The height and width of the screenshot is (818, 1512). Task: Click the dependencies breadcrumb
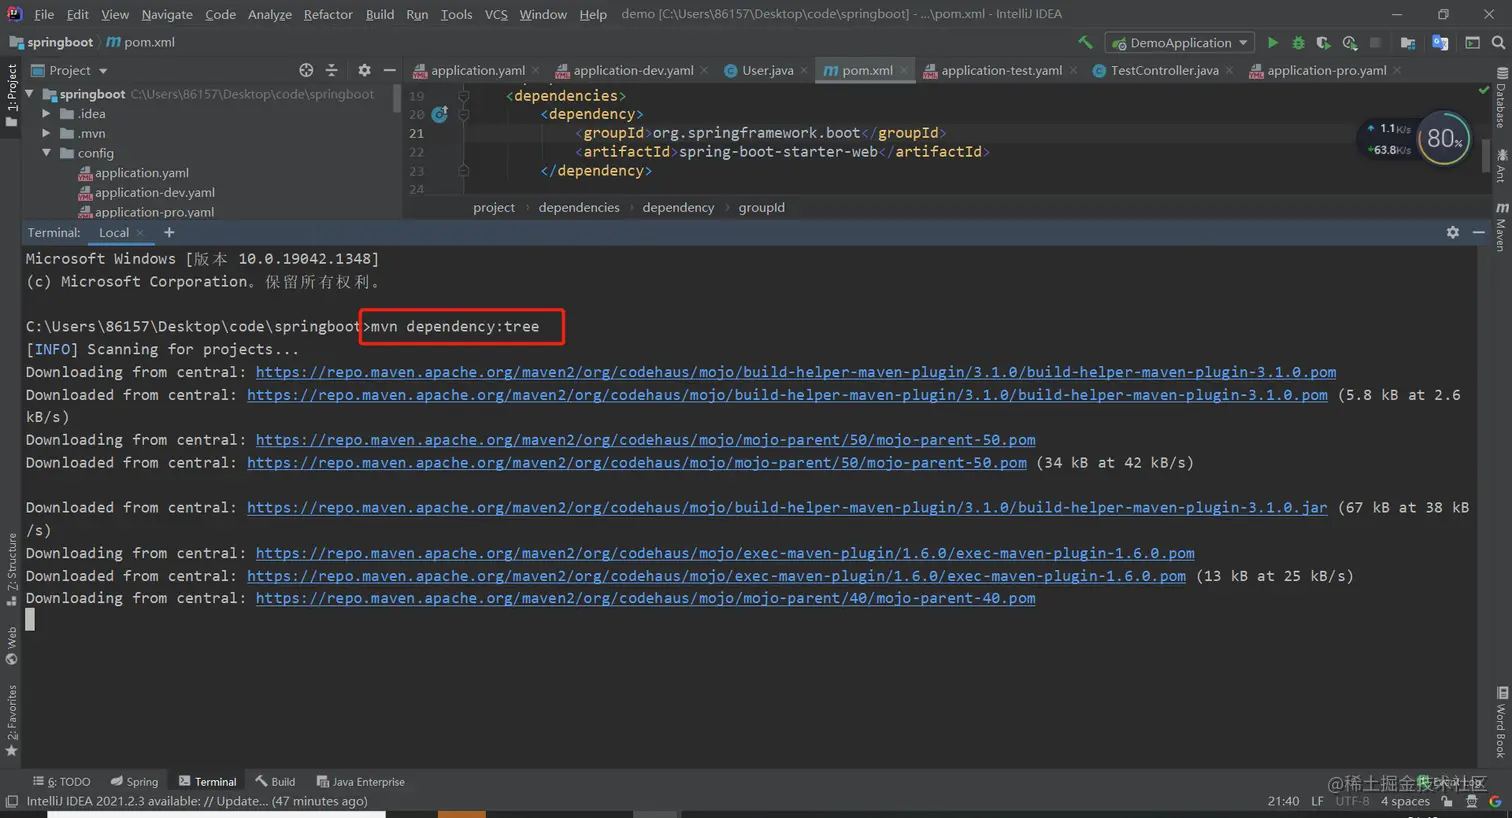pyautogui.click(x=579, y=208)
